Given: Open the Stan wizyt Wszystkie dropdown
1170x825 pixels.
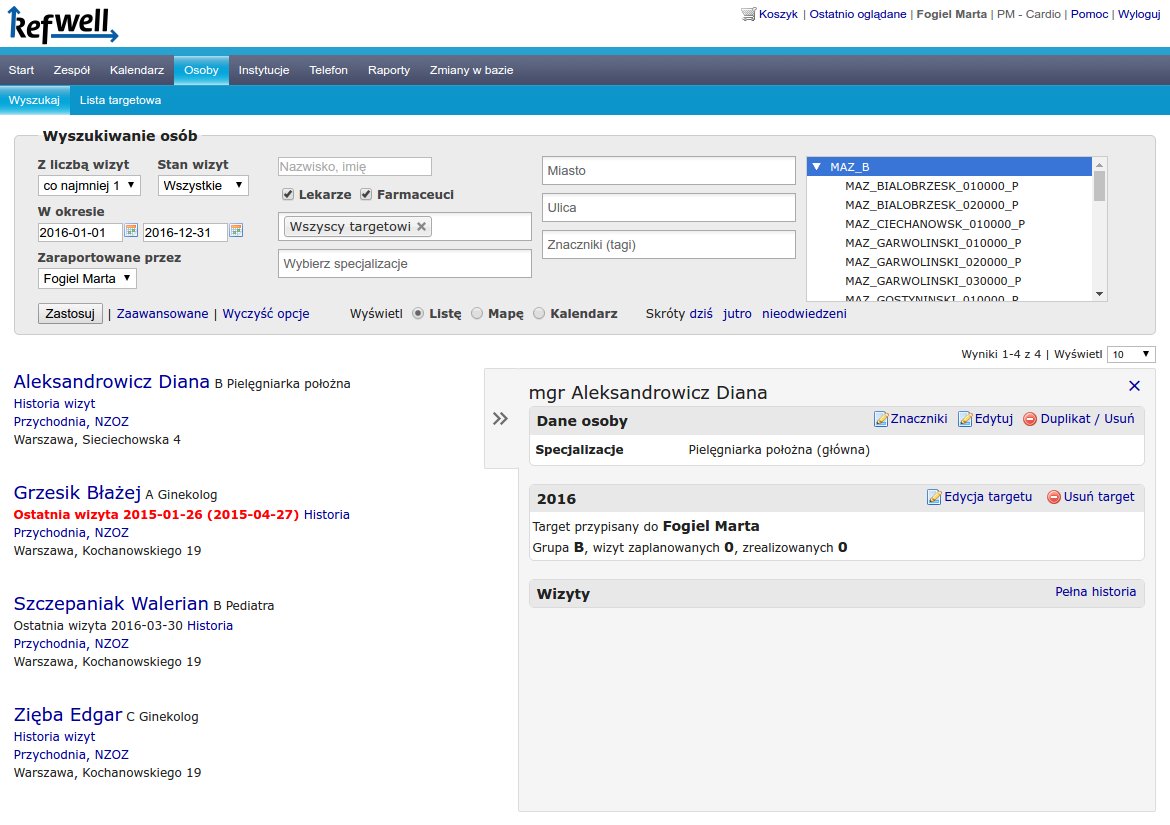Looking at the screenshot, I should click(x=202, y=186).
